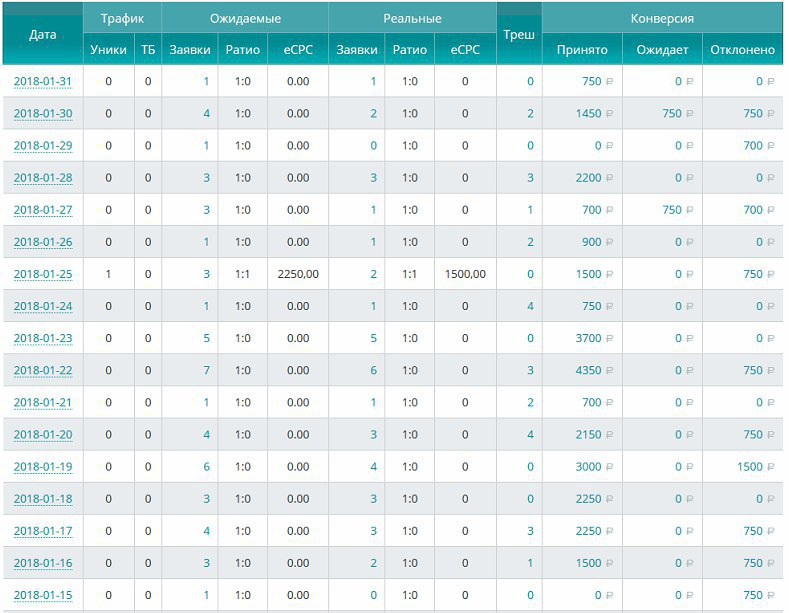Click rejected amount 1500 for 2018-01-19
The width and height of the screenshot is (789, 613).
point(749,467)
